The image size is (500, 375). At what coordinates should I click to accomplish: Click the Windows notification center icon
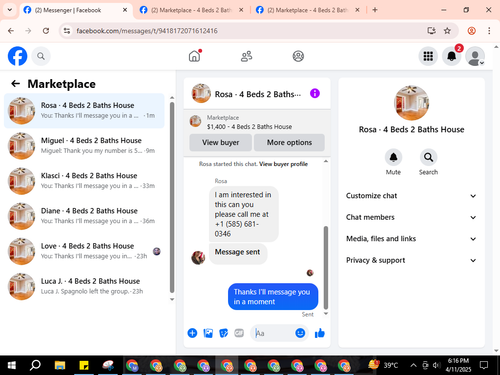tap(484, 365)
